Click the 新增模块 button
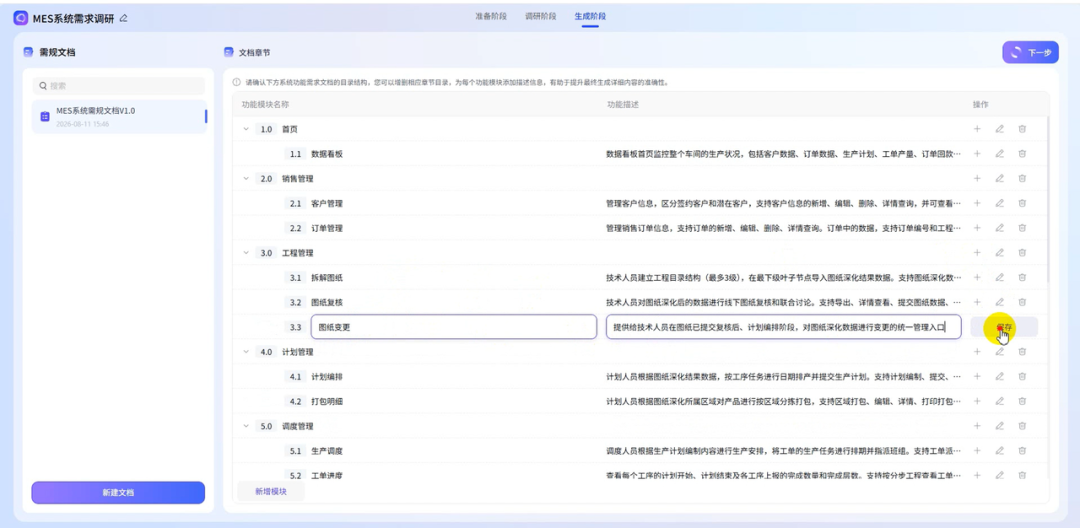The width and height of the screenshot is (1080, 528). 271,492
